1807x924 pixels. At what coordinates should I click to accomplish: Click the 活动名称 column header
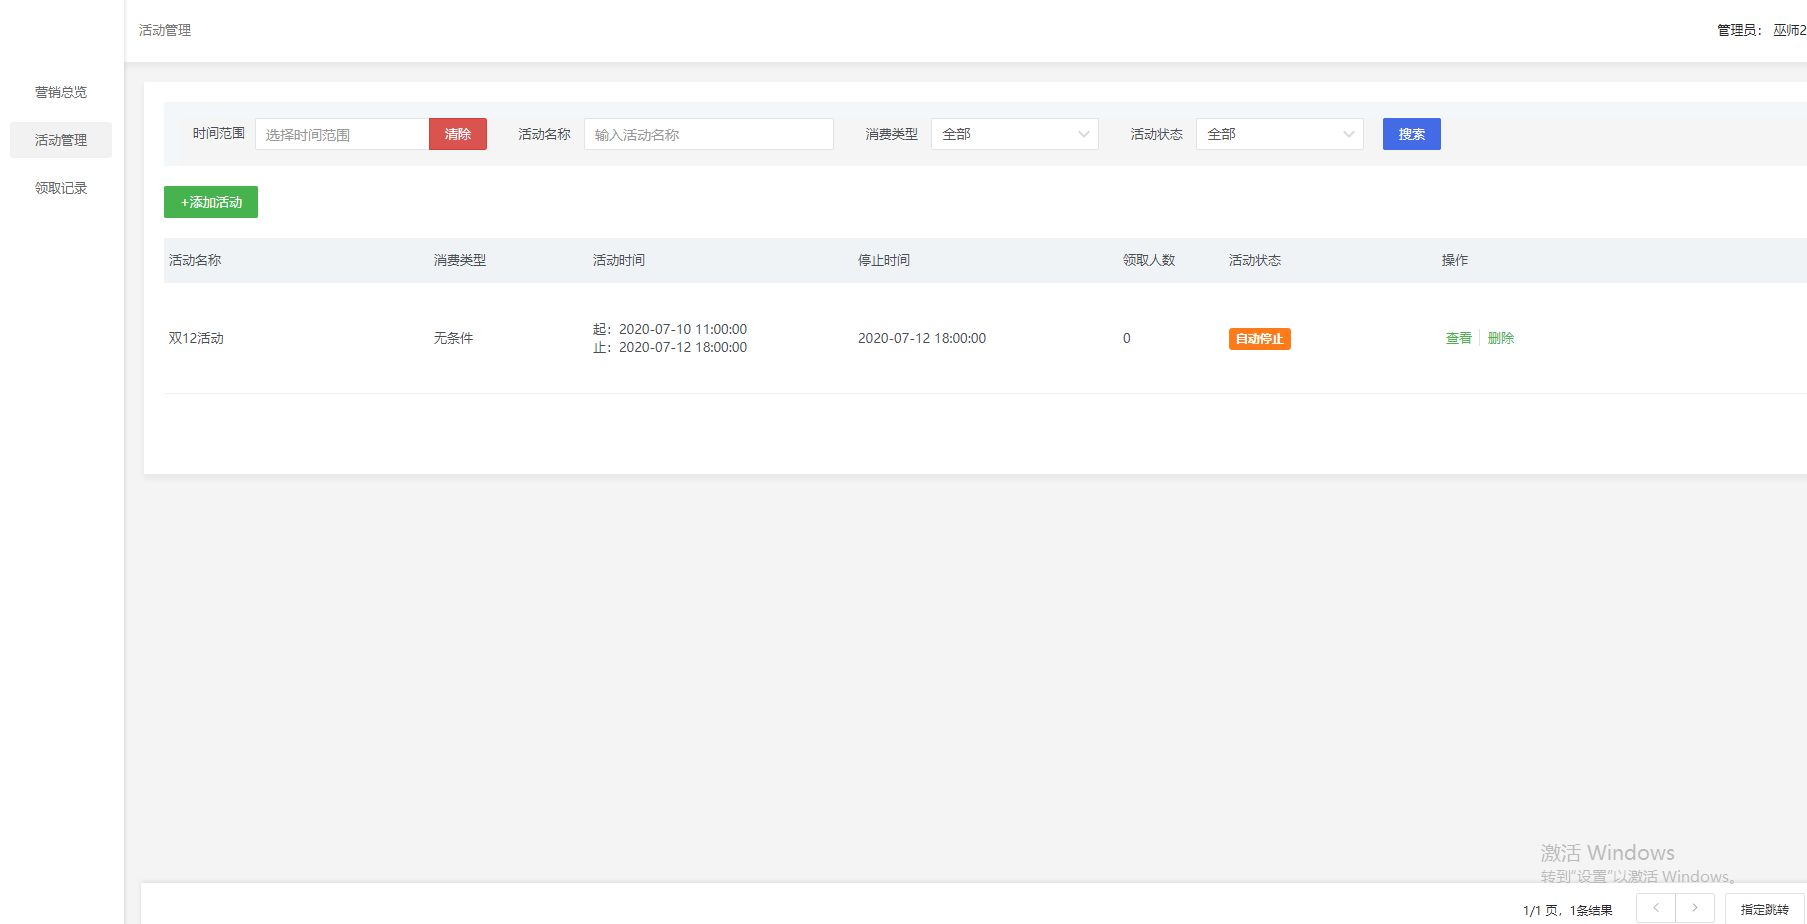click(195, 260)
